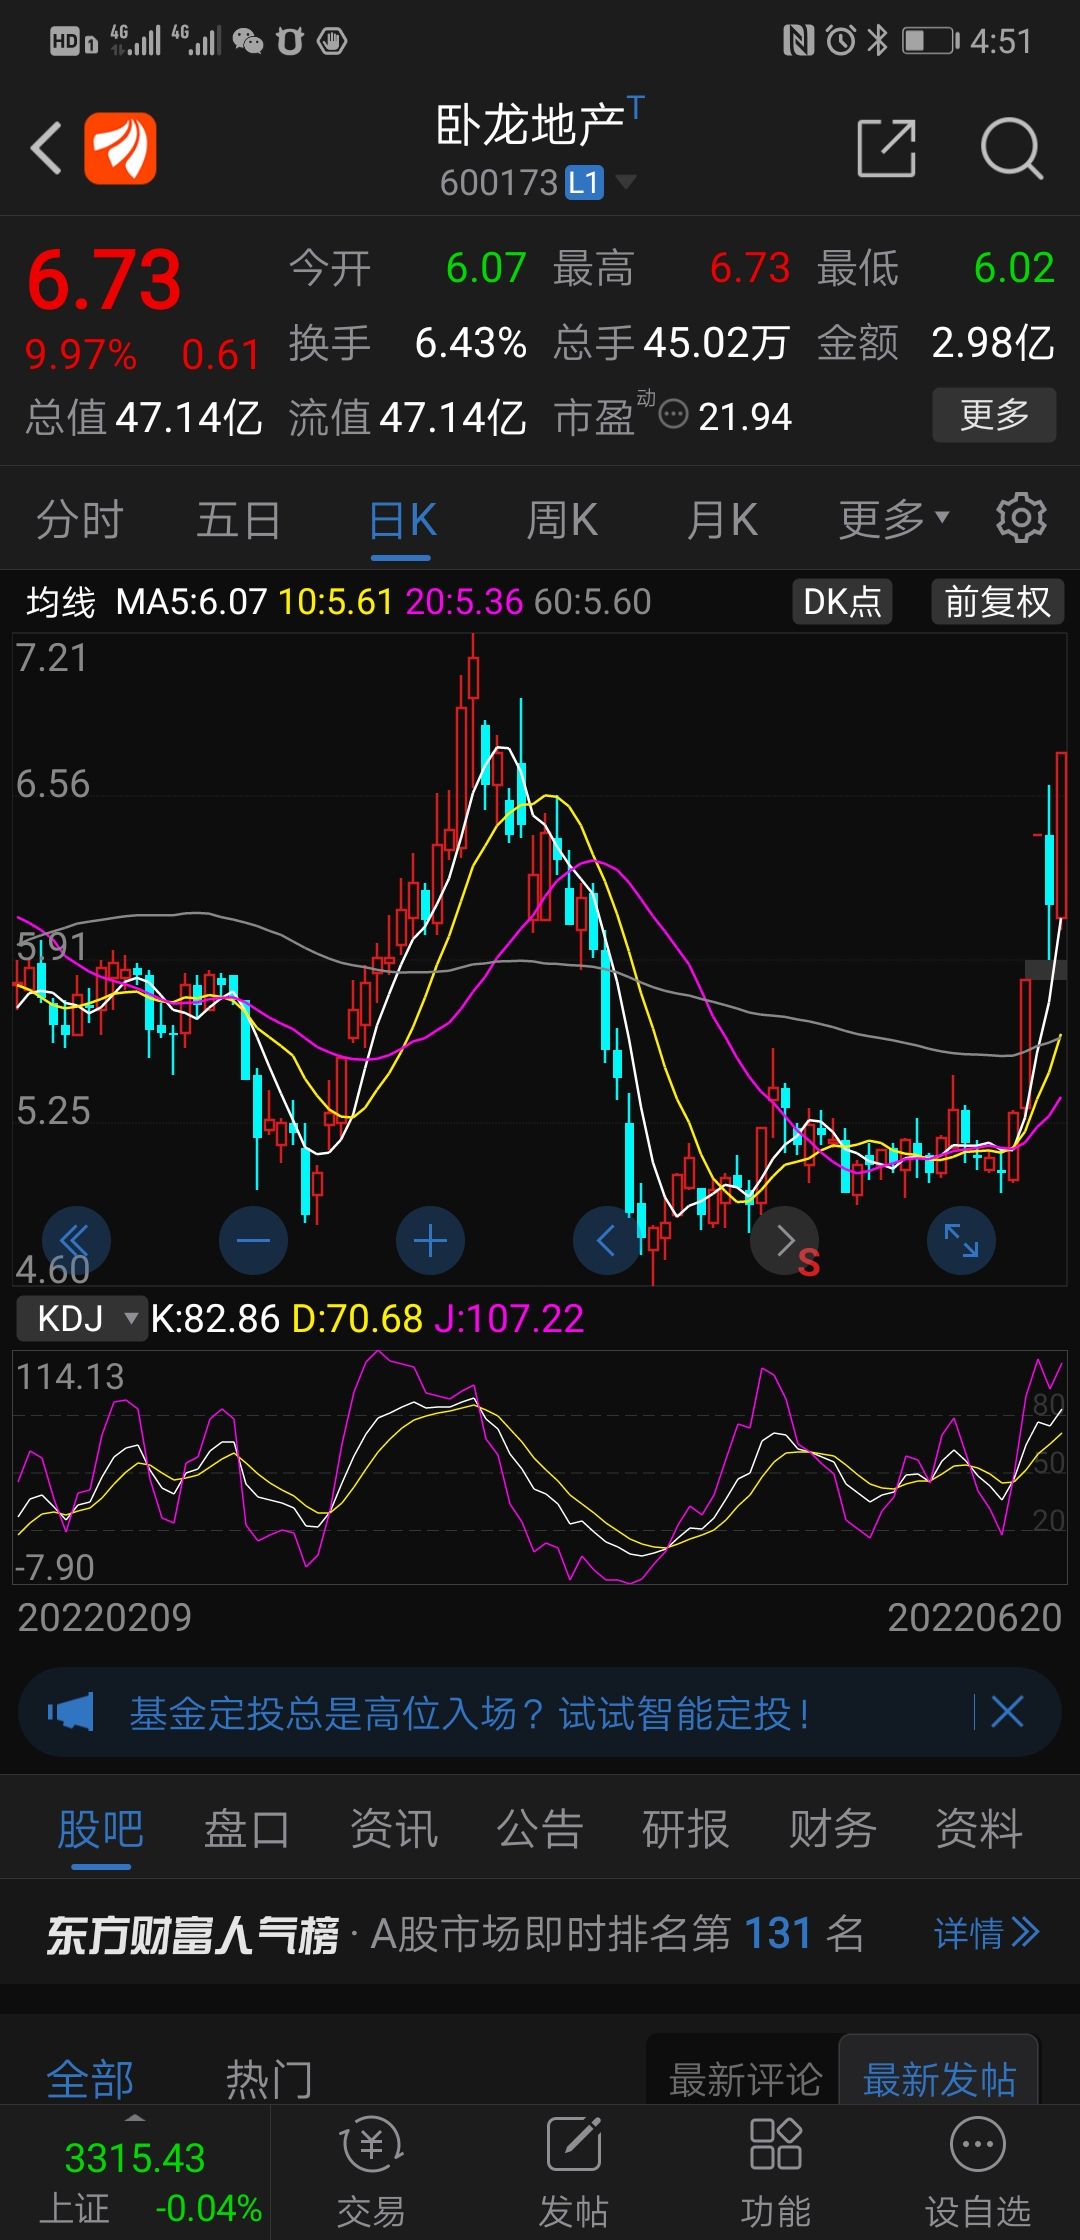This screenshot has width=1080, height=2240.
Task: Open the 财务 tab
Action: coord(832,1829)
